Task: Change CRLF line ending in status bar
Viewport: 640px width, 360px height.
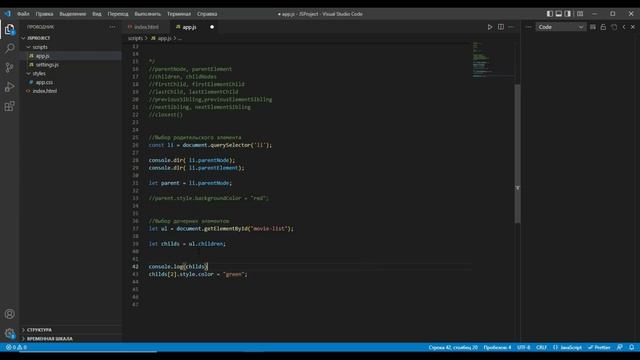Action: [x=541, y=347]
